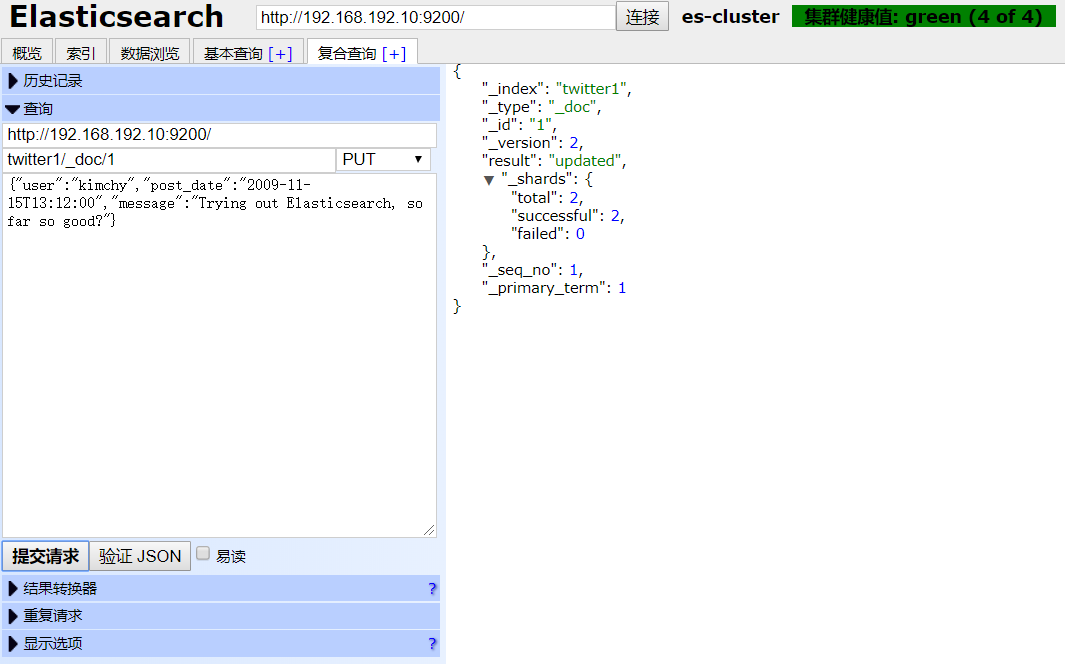Click the 连接 connect button
The height and width of the screenshot is (666, 1065).
click(643, 16)
